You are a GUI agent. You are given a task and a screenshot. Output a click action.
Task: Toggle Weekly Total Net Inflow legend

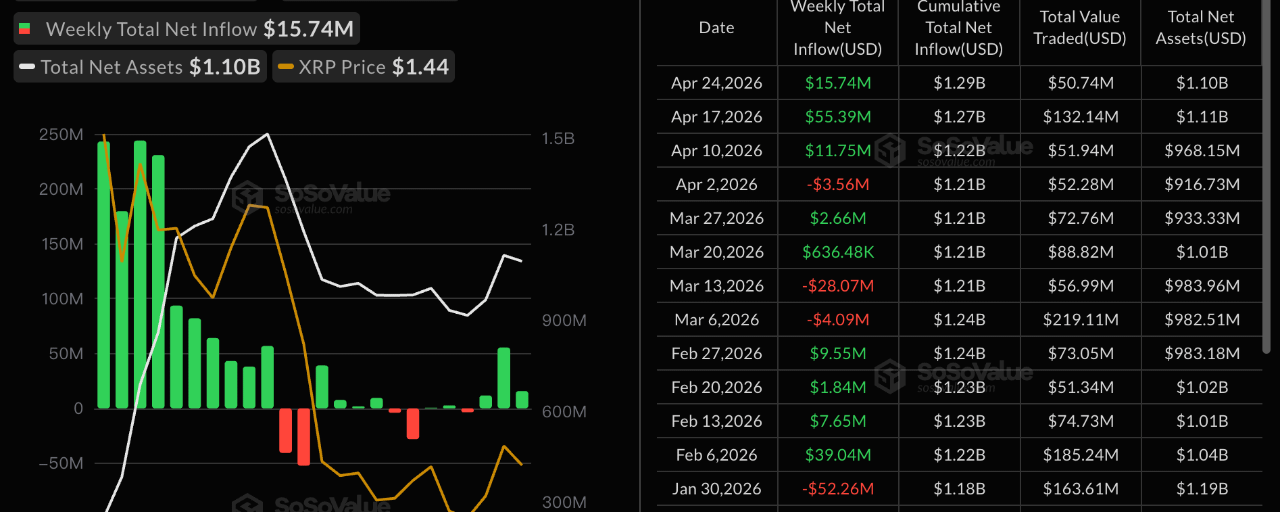pyautogui.click(x=188, y=29)
